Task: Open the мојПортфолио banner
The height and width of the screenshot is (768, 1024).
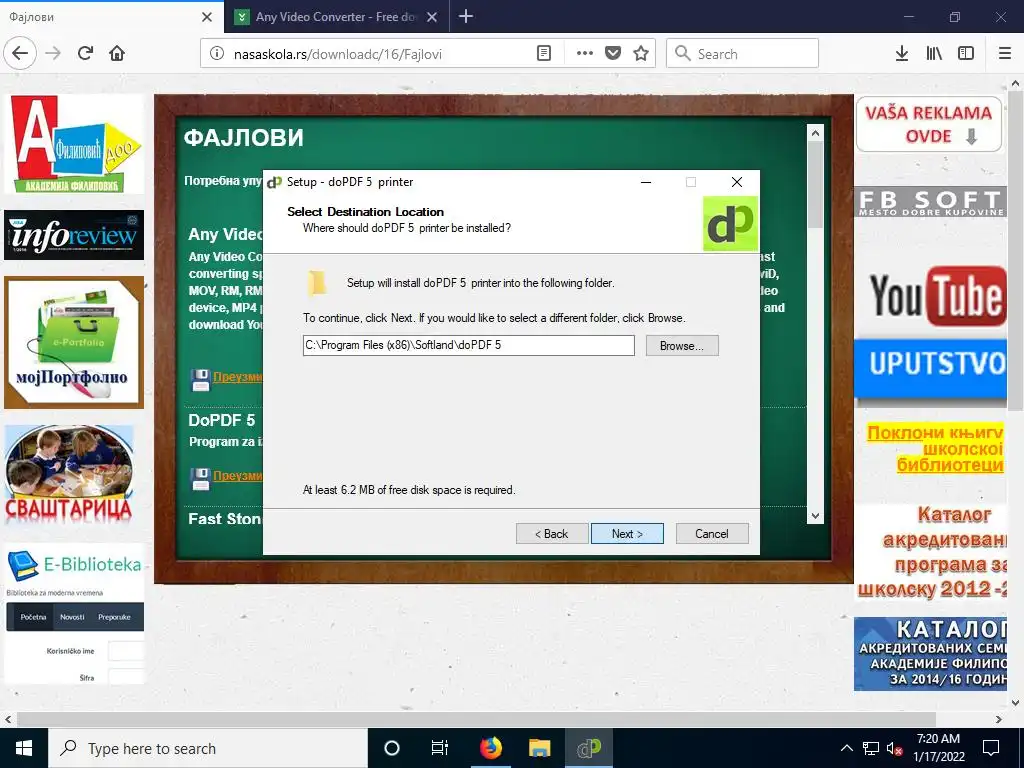Action: point(74,342)
